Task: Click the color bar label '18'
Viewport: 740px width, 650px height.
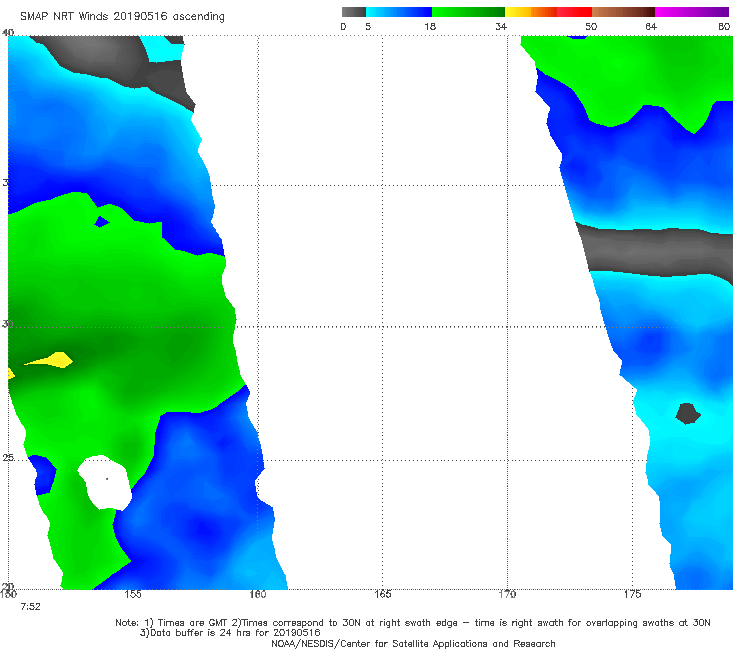Action: point(430,26)
